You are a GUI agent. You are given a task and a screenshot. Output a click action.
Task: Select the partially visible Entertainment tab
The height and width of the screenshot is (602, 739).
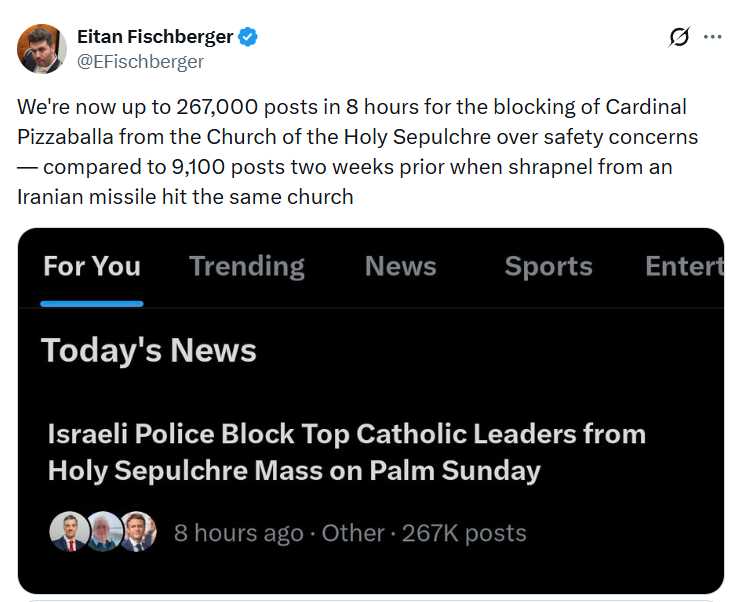pos(684,266)
